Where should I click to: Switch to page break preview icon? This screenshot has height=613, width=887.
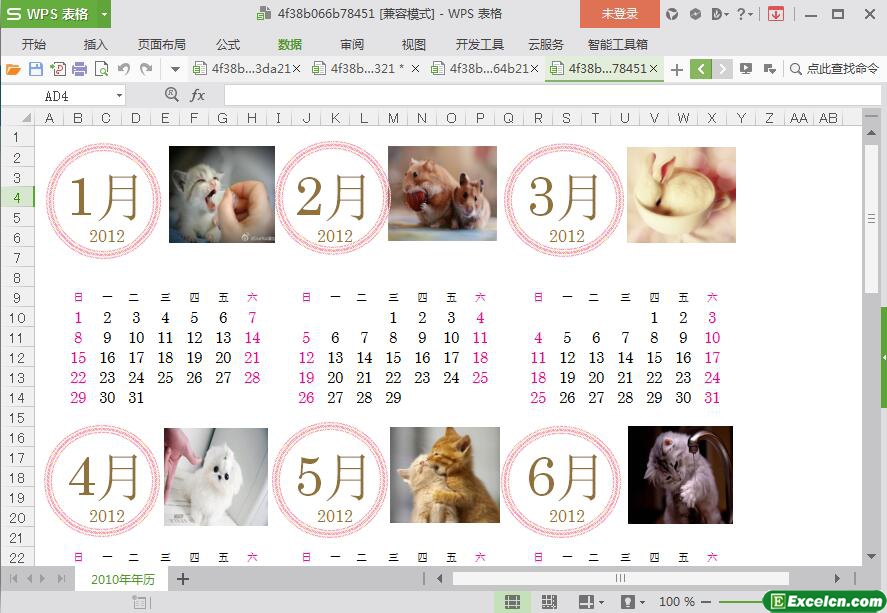click(x=549, y=602)
